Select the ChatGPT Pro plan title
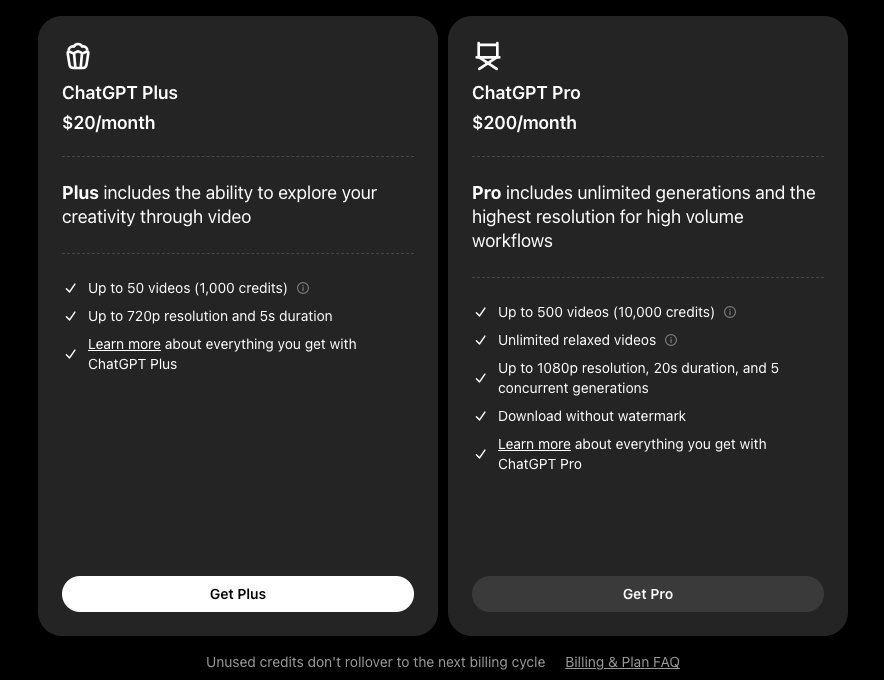 pyautogui.click(x=526, y=93)
